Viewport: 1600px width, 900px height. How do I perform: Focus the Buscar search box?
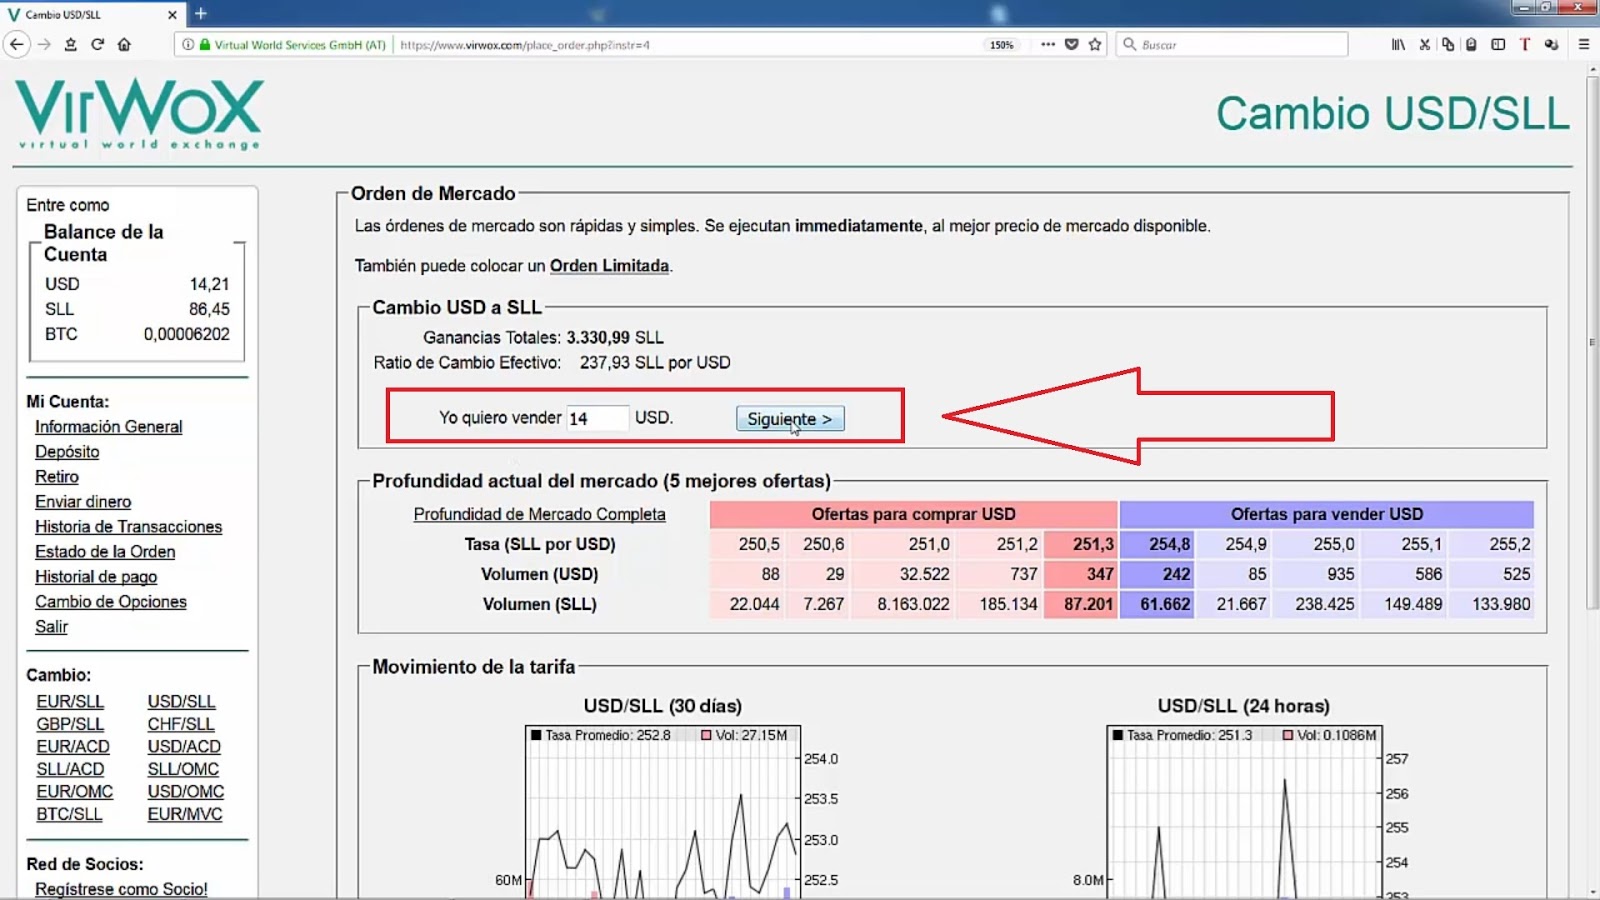click(1232, 44)
